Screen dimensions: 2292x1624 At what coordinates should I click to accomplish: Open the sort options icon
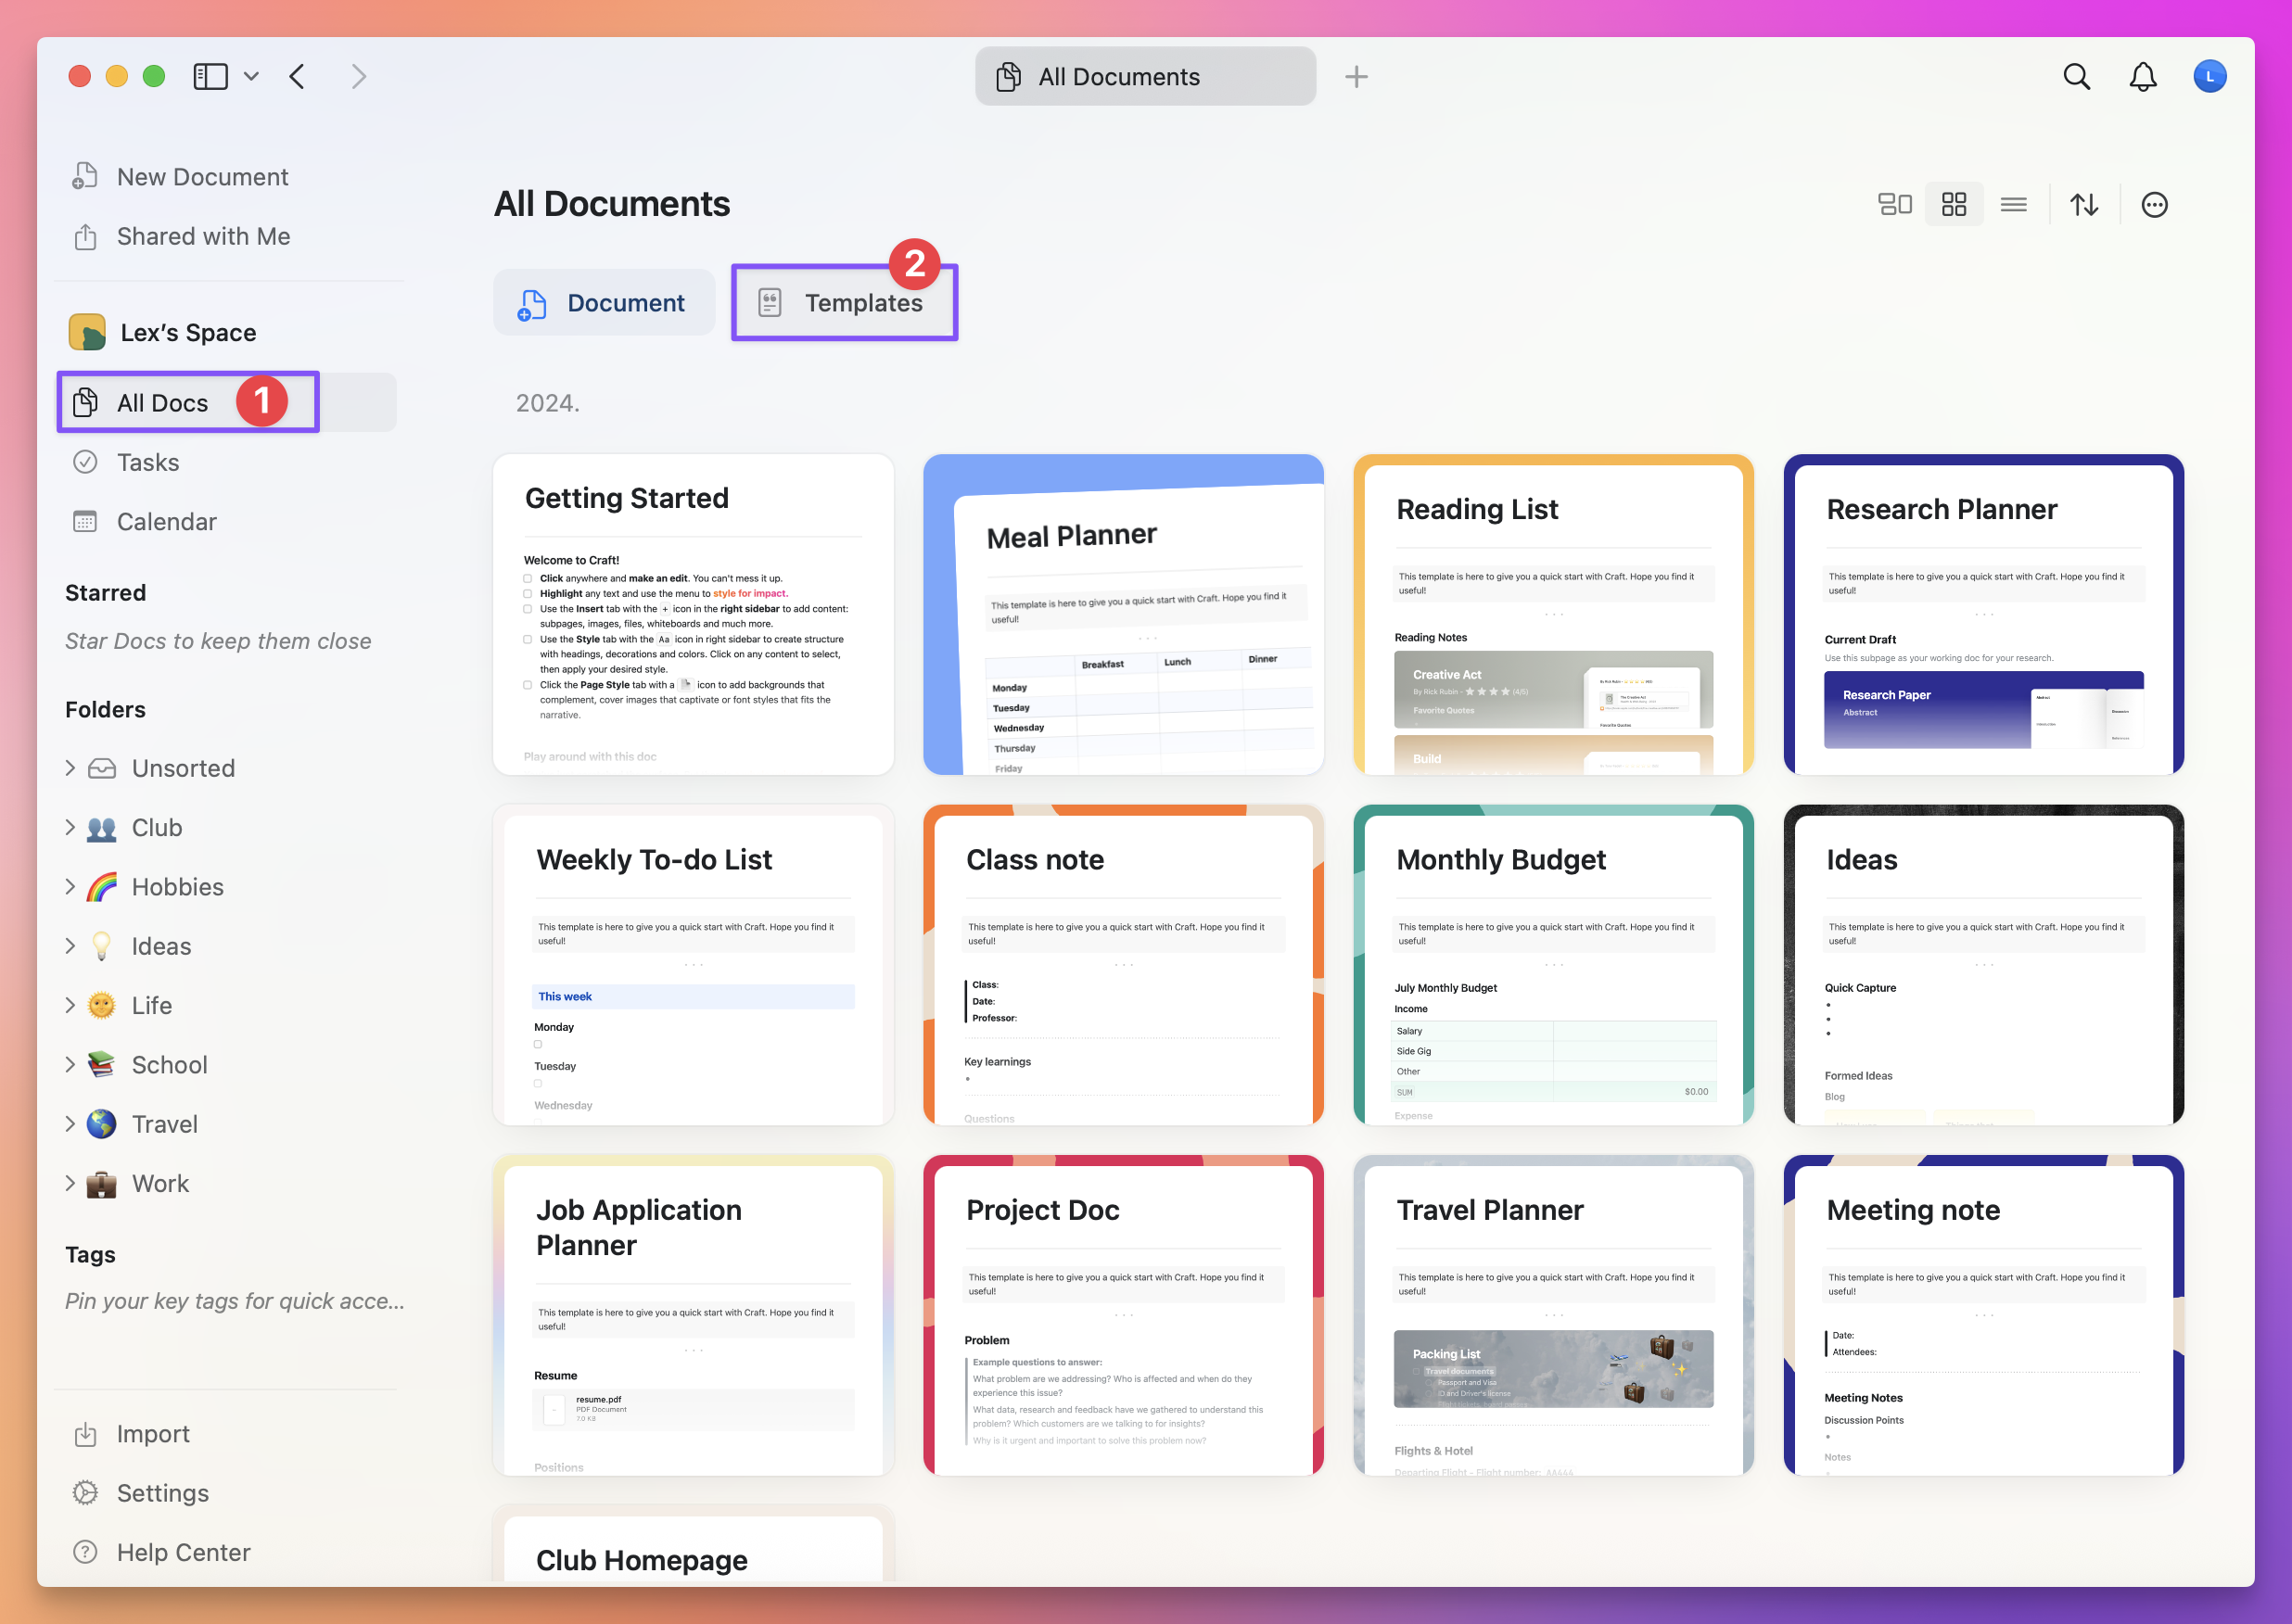pyautogui.click(x=2084, y=204)
